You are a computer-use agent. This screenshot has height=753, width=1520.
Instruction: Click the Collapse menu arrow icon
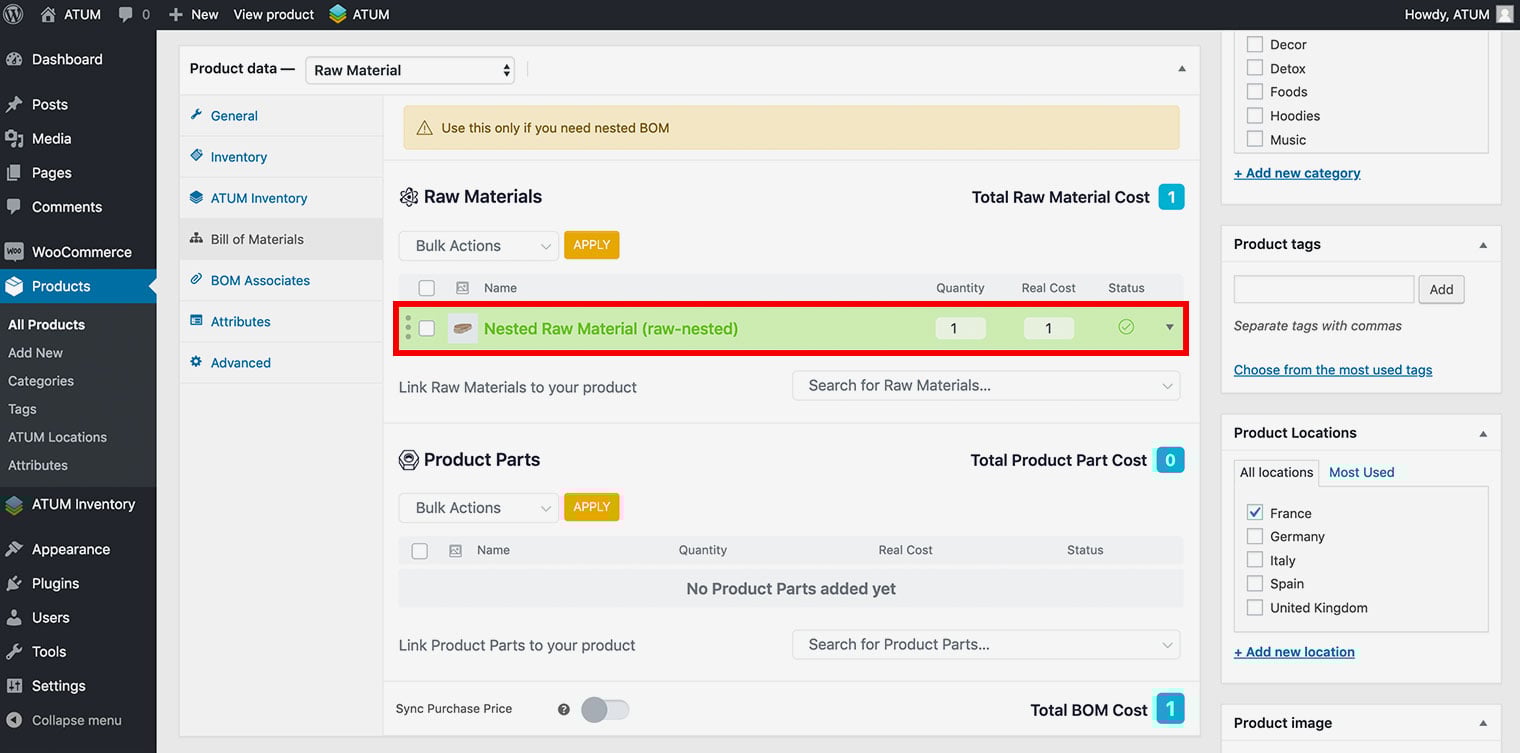[x=14, y=720]
